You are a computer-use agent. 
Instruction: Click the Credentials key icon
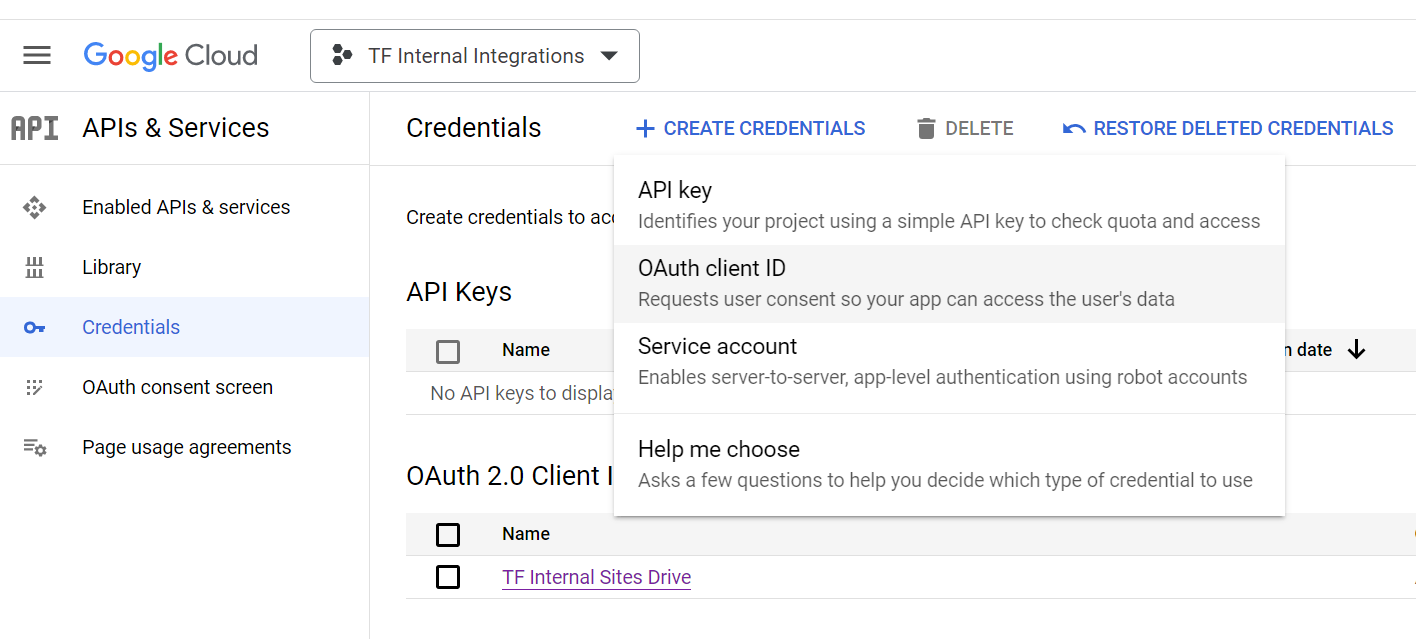(x=35, y=327)
